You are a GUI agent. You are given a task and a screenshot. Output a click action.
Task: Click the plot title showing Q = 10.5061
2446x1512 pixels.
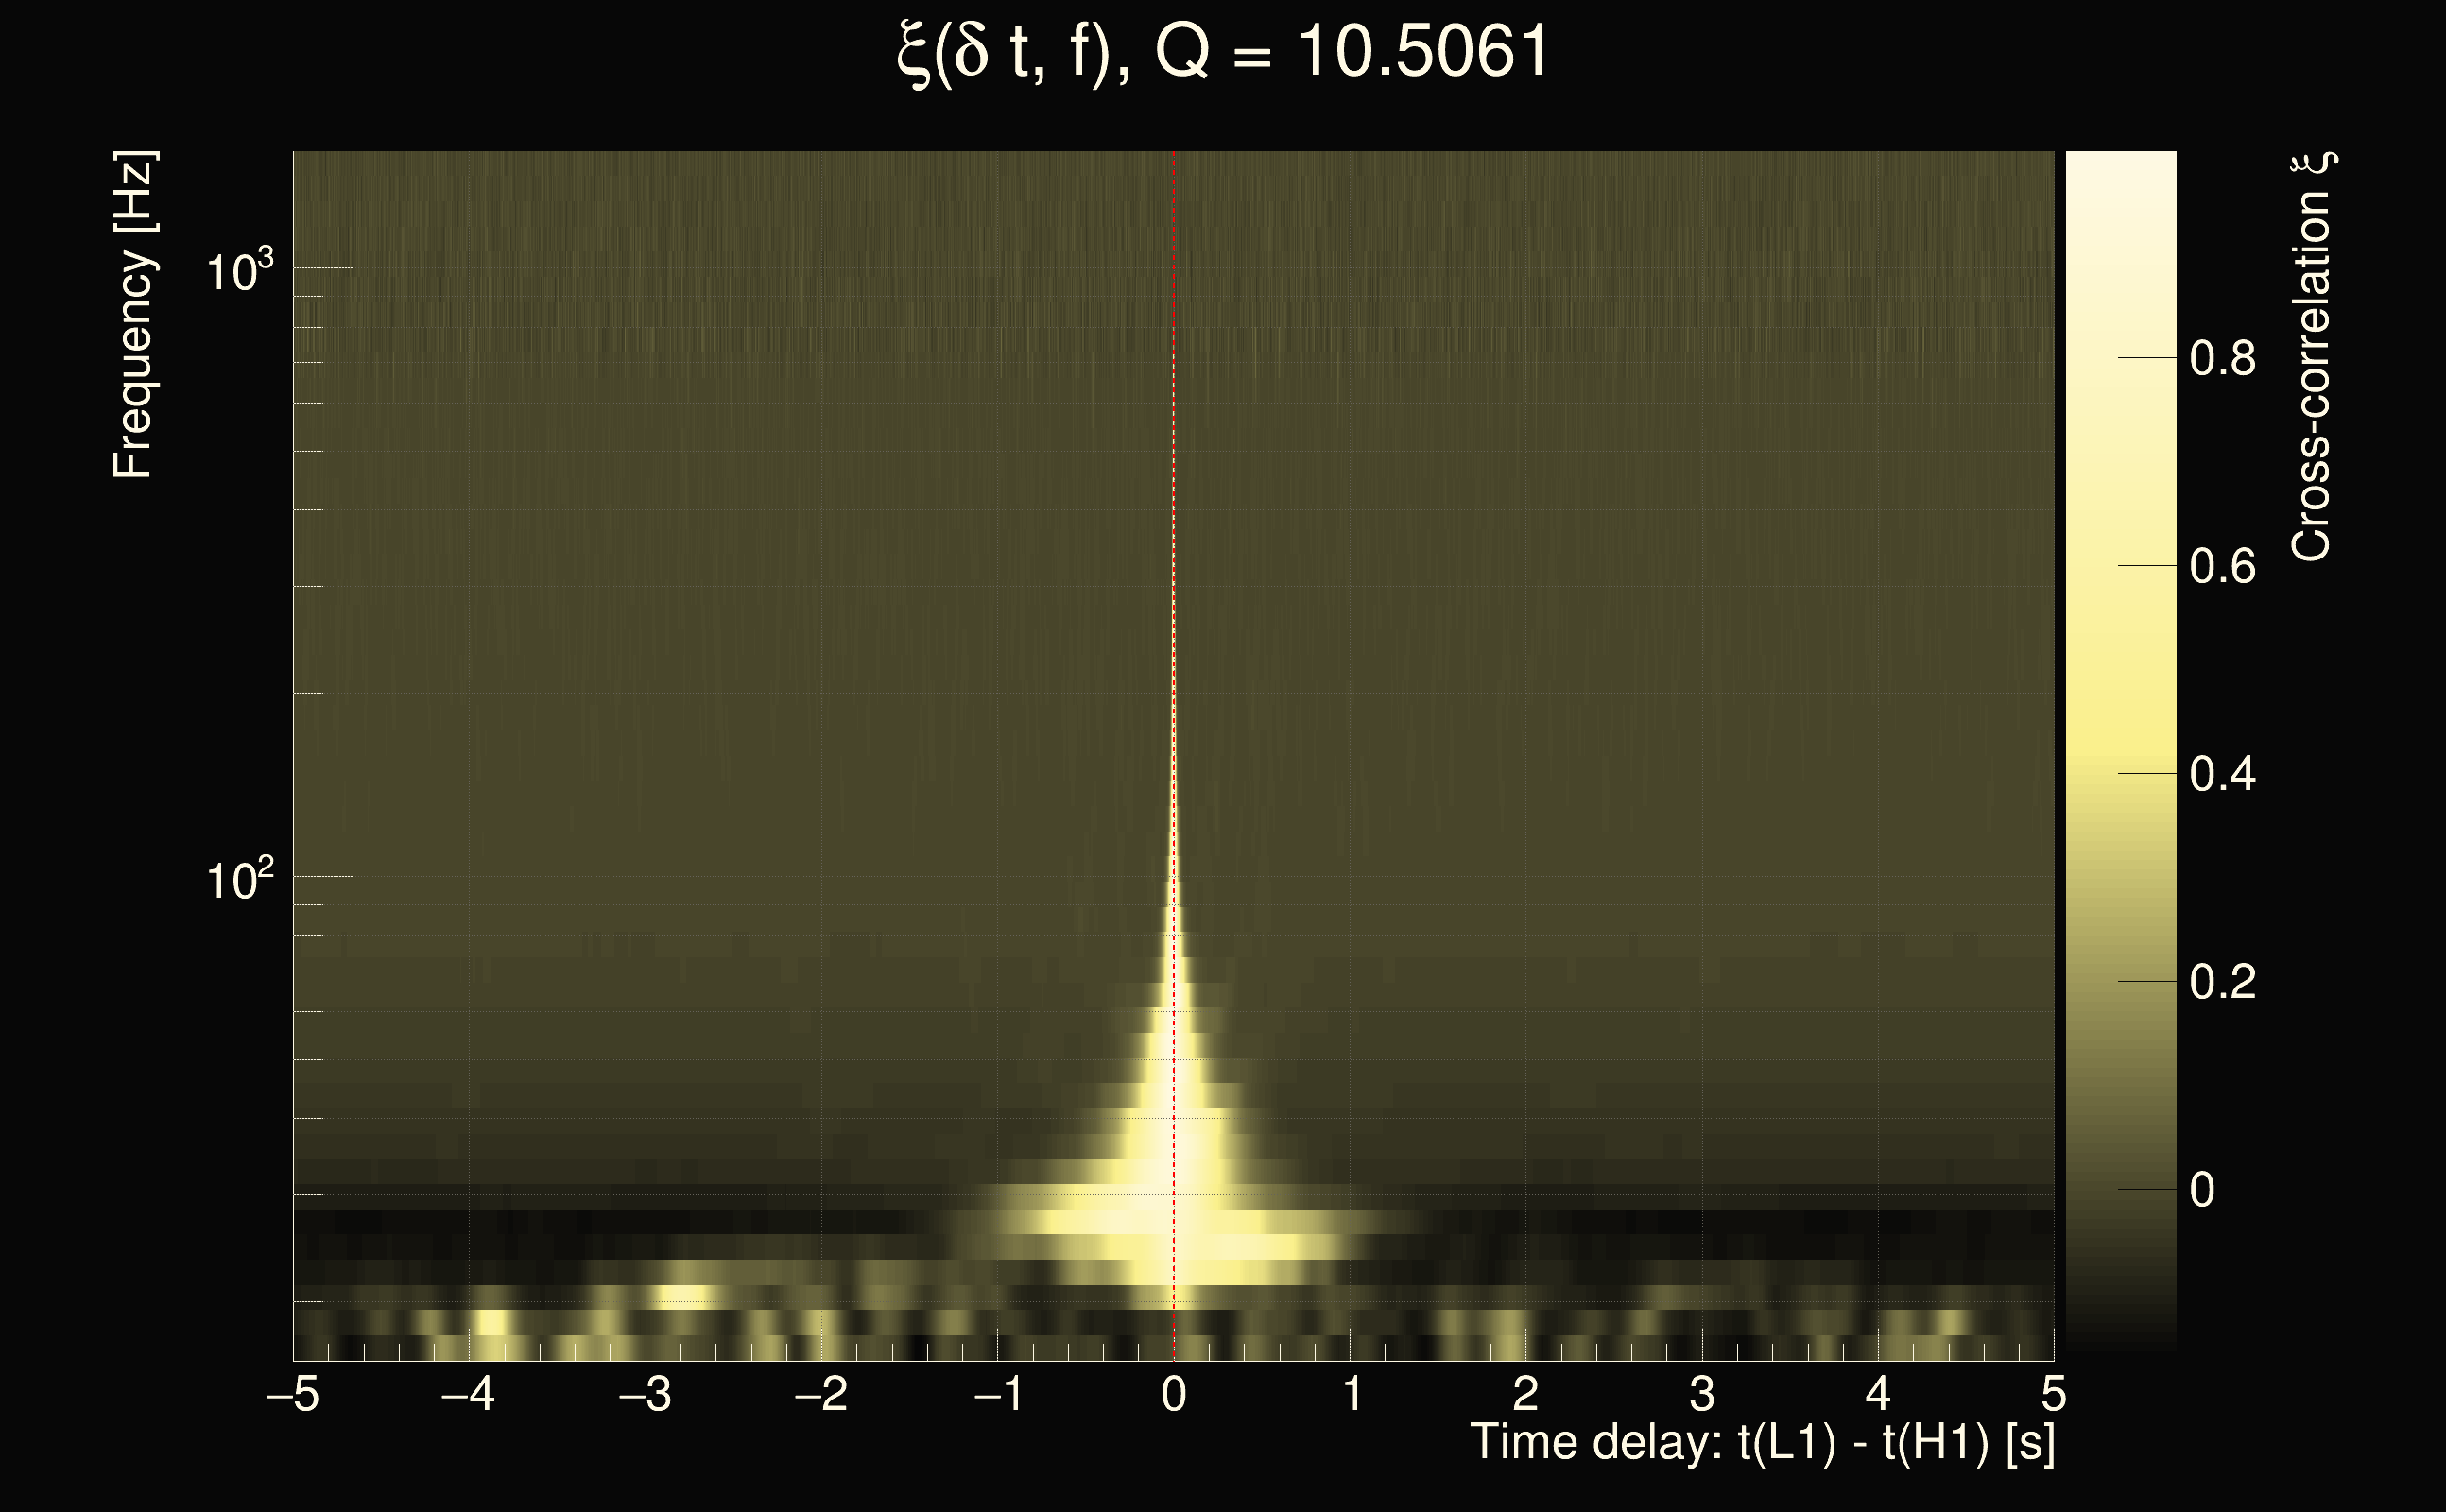click(1222, 52)
